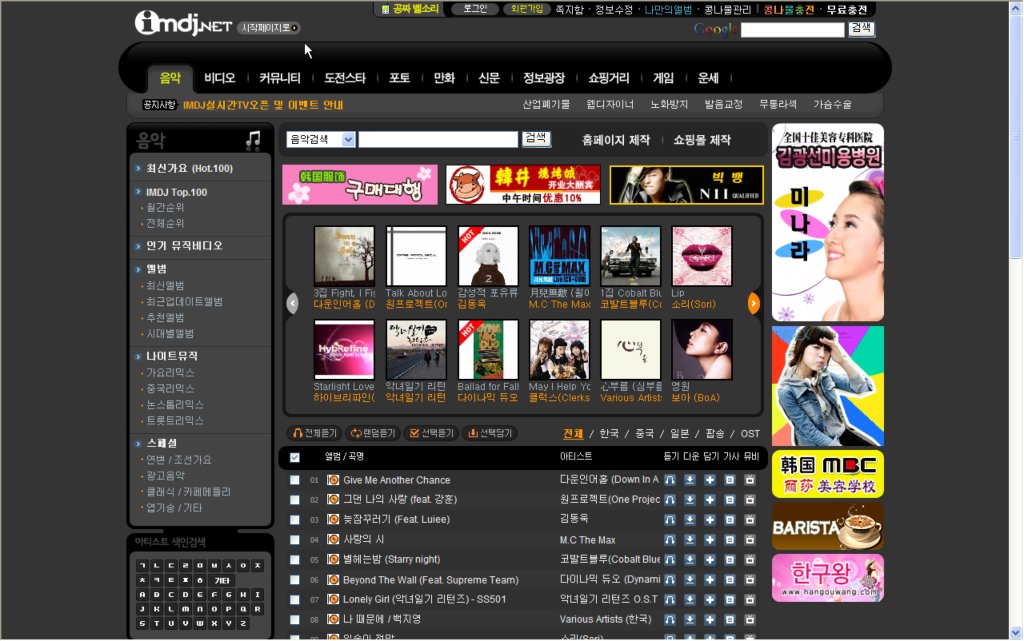Click the headphone listen icon for track 01
The image size is (1024, 641).
tap(669, 480)
